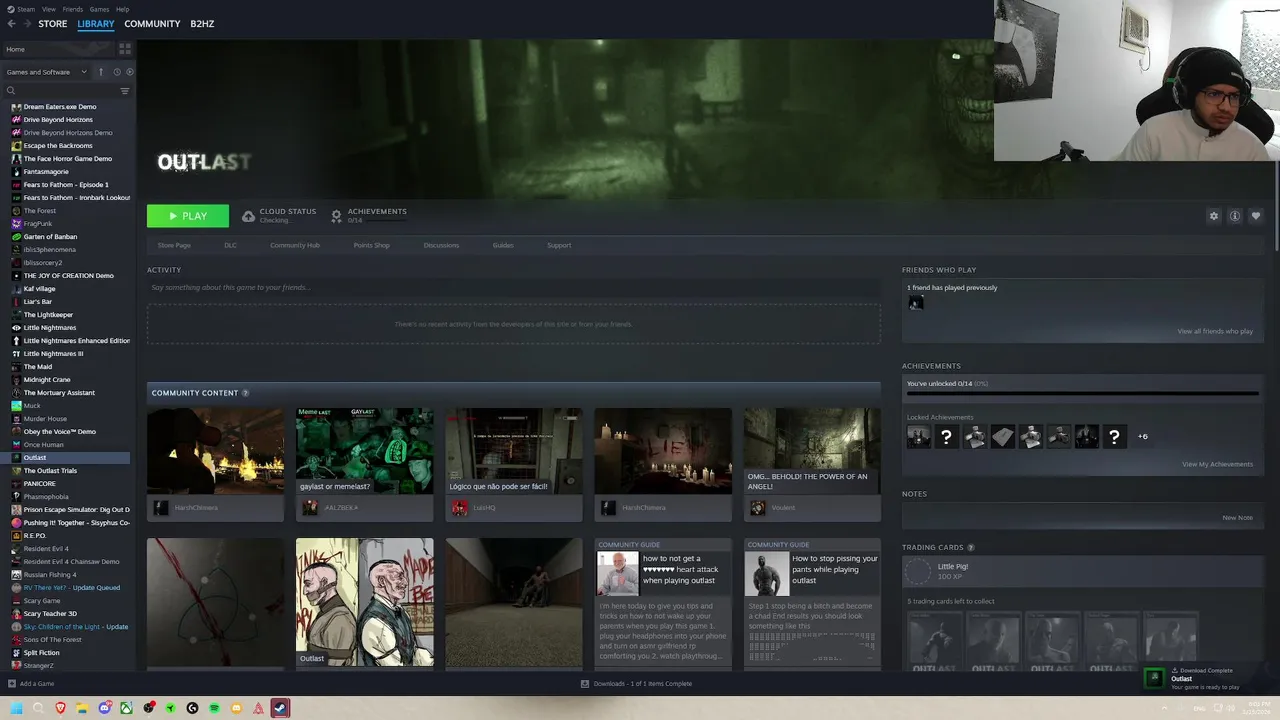This screenshot has width=1280, height=720.
Task: Open the 'gaylast or memelast?' screenshot thumbnail
Action: coord(364,452)
